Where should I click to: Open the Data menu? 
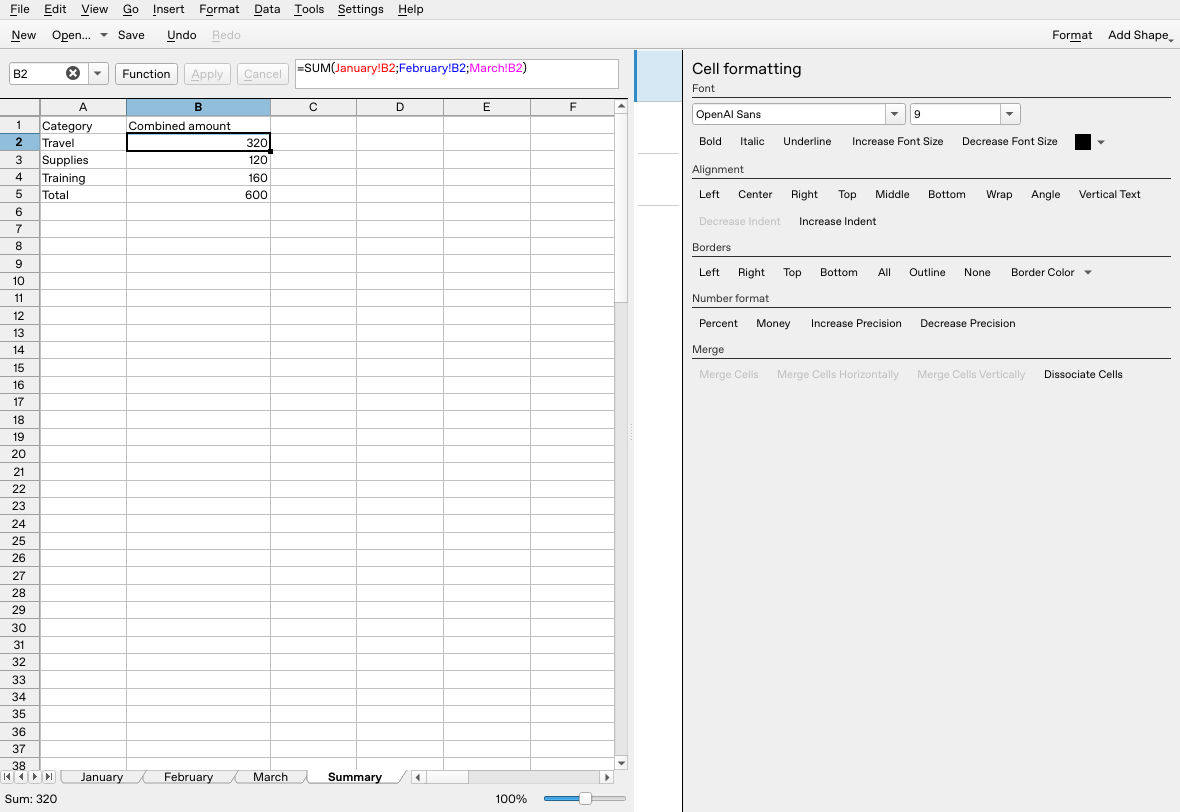pos(266,9)
